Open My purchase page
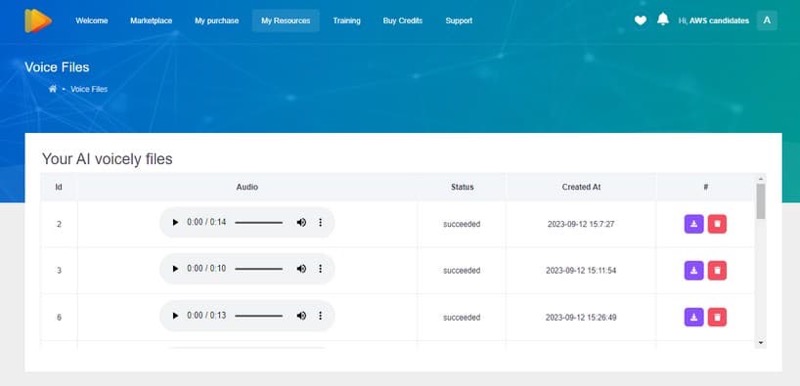 pyautogui.click(x=217, y=21)
